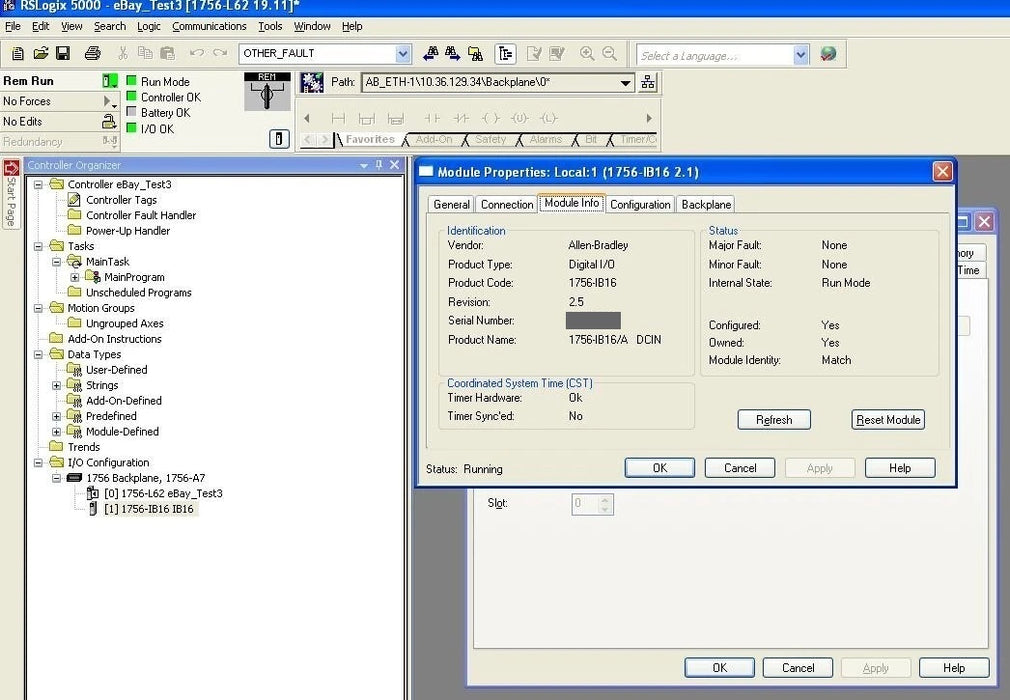Viewport: 1010px width, 700px height.
Task: Click the Open folder toolbar icon
Action: pyautogui.click(x=41, y=53)
